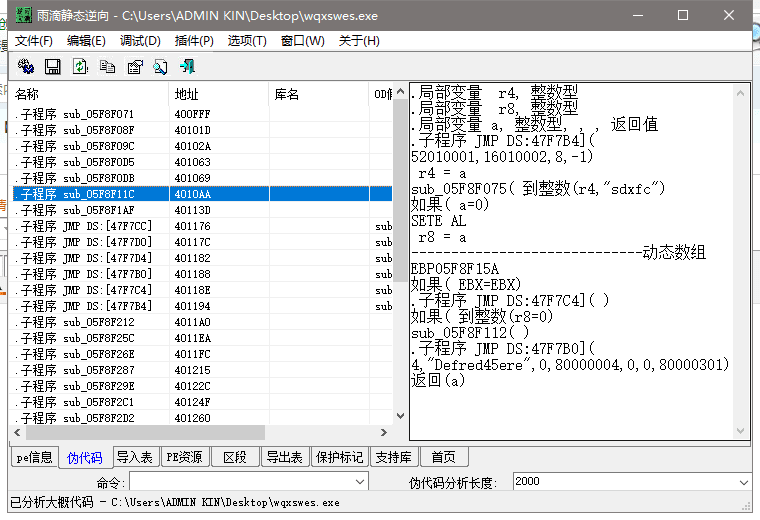Switch to the 导入表 tab
This screenshot has height=520, width=760.
point(135,457)
